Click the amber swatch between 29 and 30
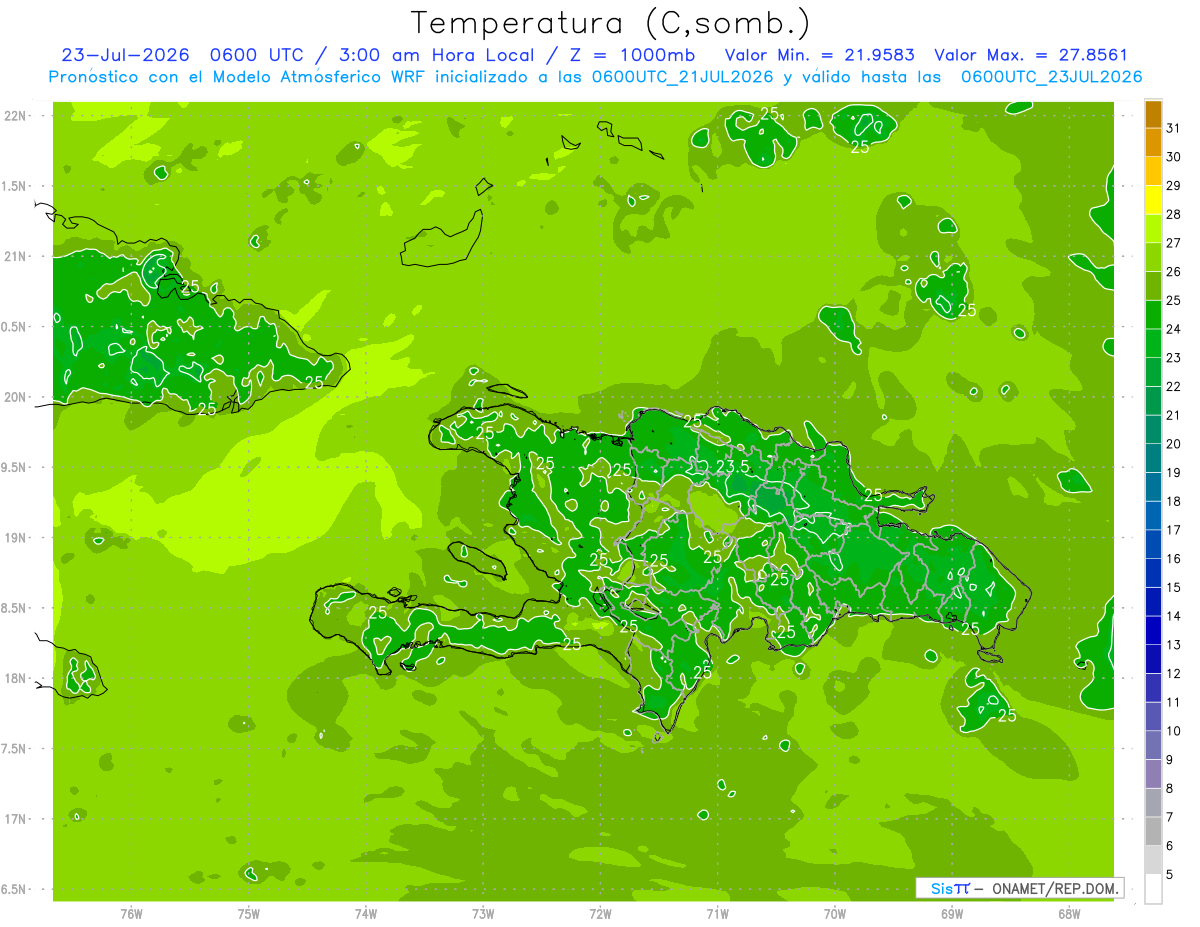 pos(1153,171)
